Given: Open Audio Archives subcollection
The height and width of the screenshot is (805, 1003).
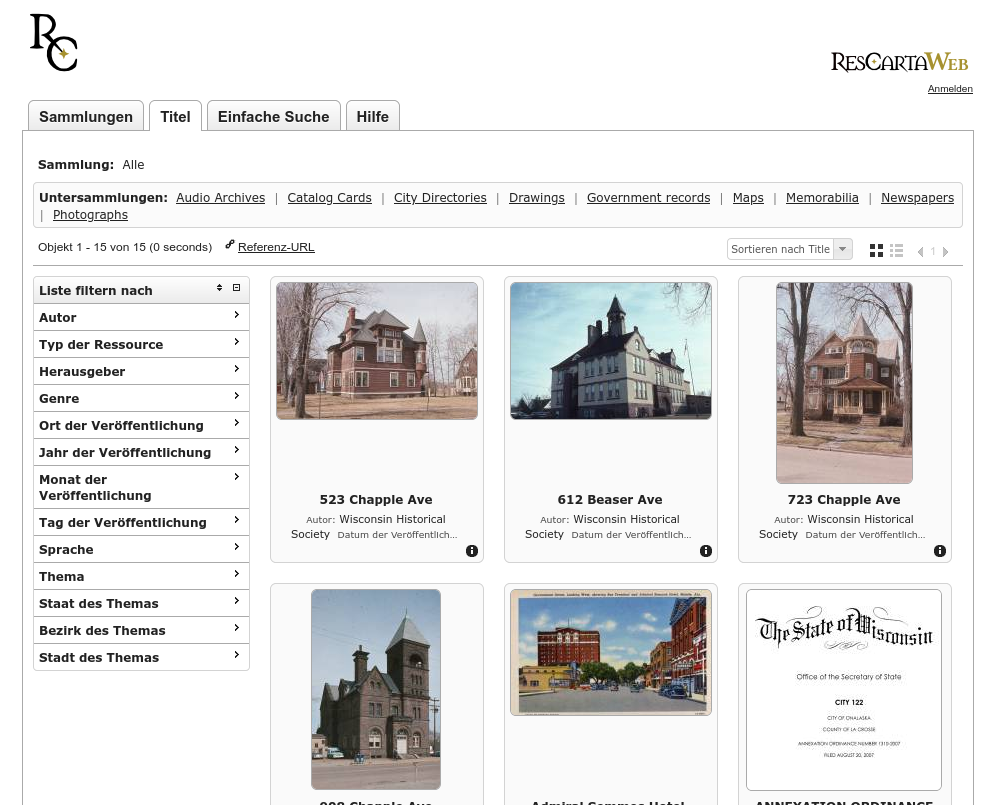Looking at the screenshot, I should pos(221,198).
